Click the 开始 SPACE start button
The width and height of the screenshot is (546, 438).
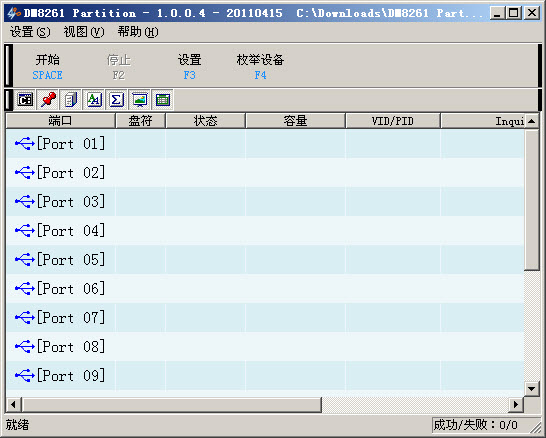point(47,67)
